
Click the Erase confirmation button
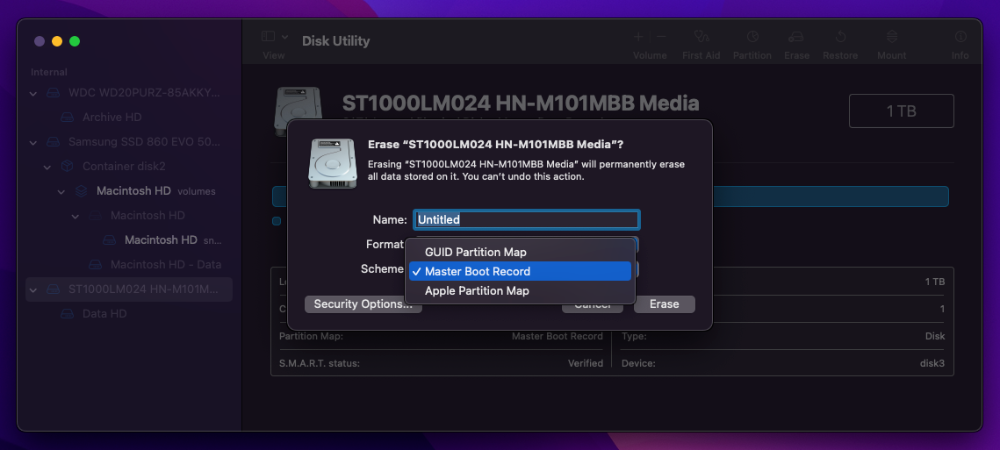(664, 304)
